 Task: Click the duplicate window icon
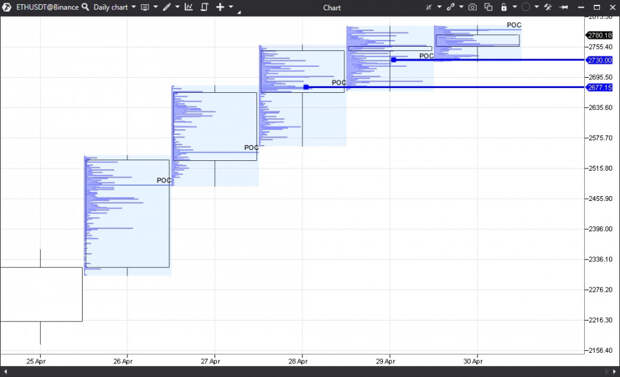(488, 7)
